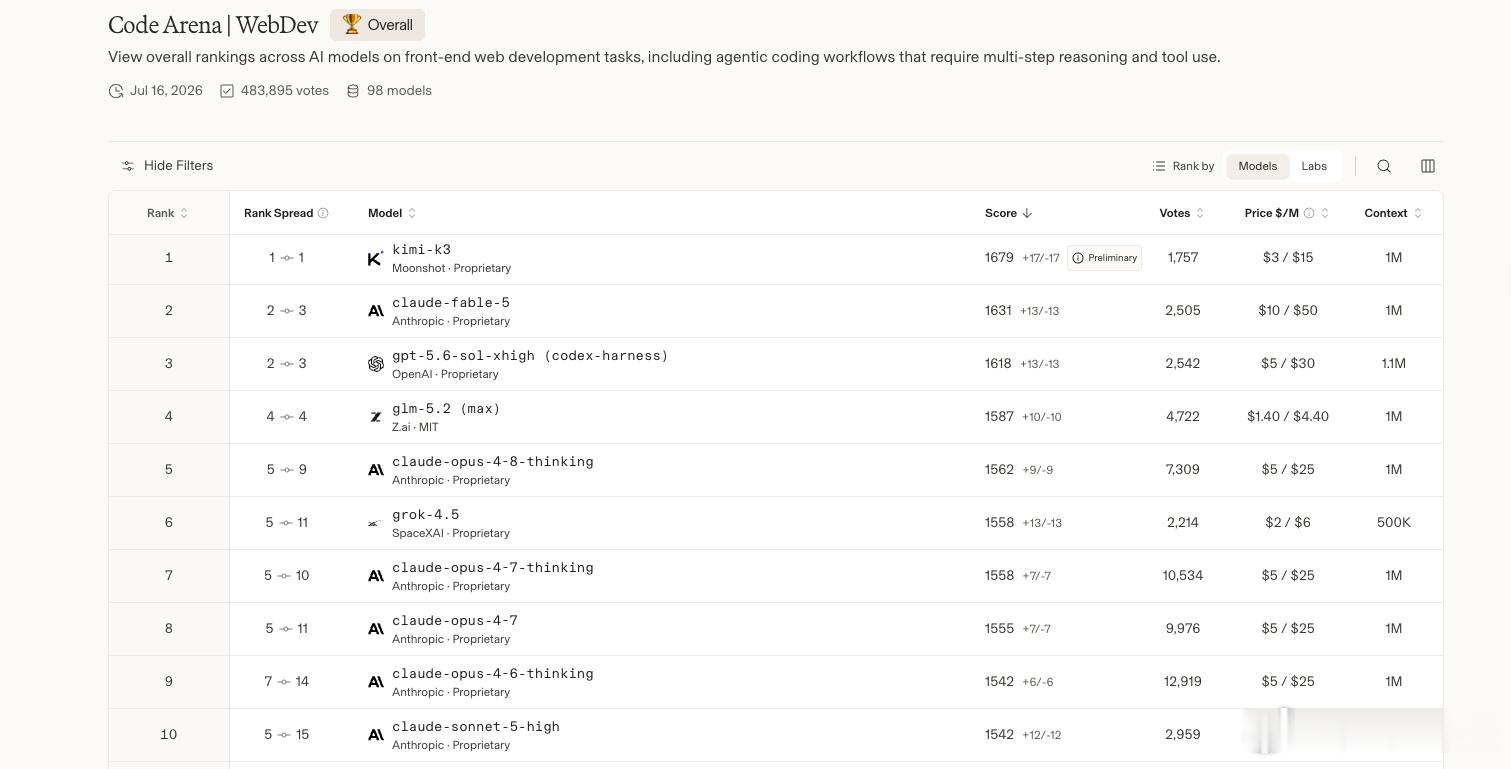Image resolution: width=1511 pixels, height=769 pixels.
Task: Open the claude-opus-4-8-thinking model link
Action: click(x=493, y=462)
